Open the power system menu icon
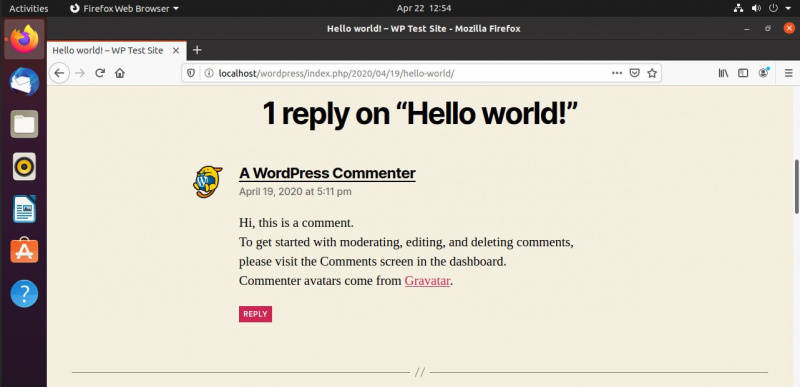800x387 pixels. point(773,8)
